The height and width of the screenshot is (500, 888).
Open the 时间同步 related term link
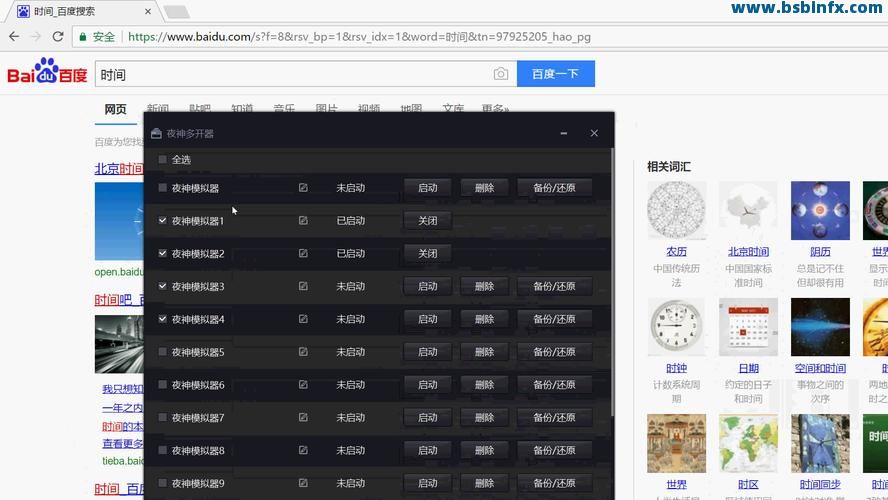[820, 484]
